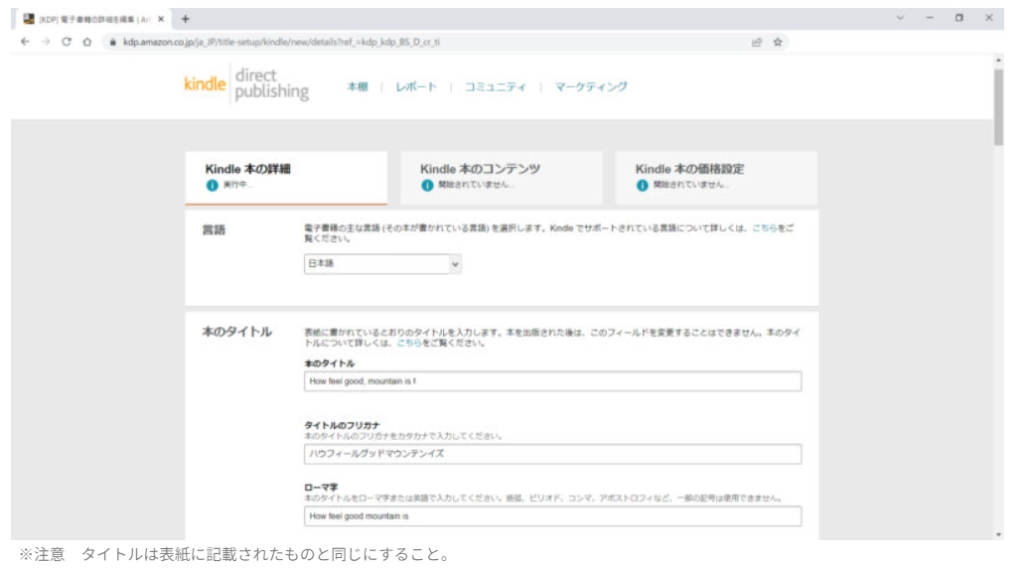Click the browser forward arrow
The width and height of the screenshot is (1024, 569).
pos(46,42)
